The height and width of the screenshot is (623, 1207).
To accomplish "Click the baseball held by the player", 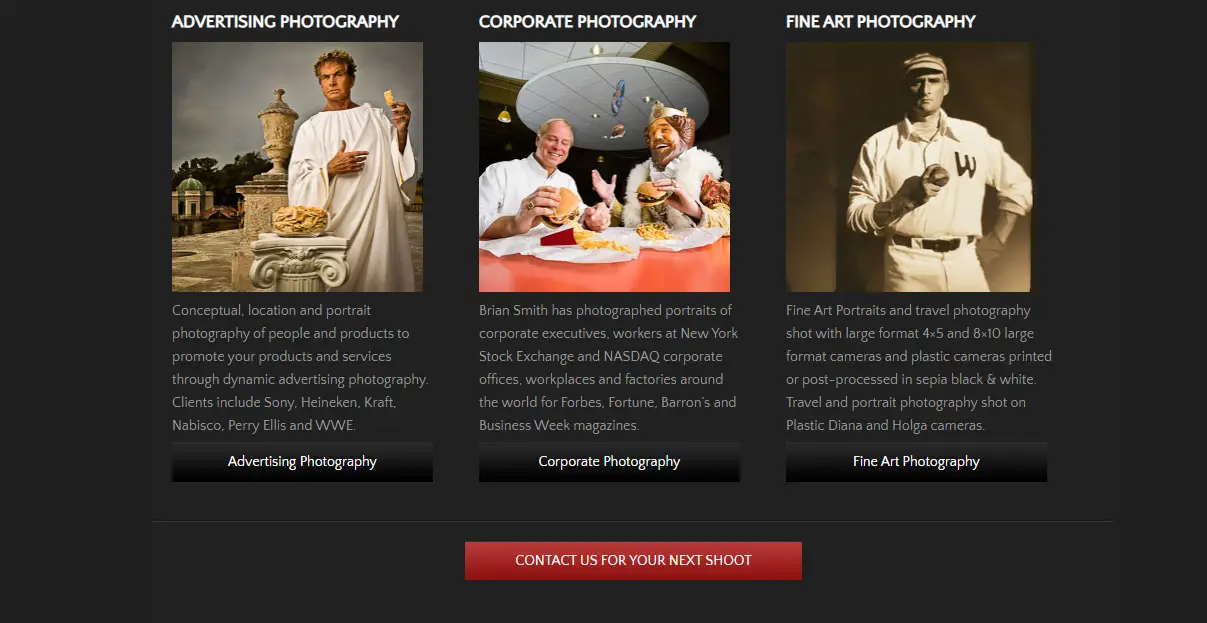I will tap(935, 177).
